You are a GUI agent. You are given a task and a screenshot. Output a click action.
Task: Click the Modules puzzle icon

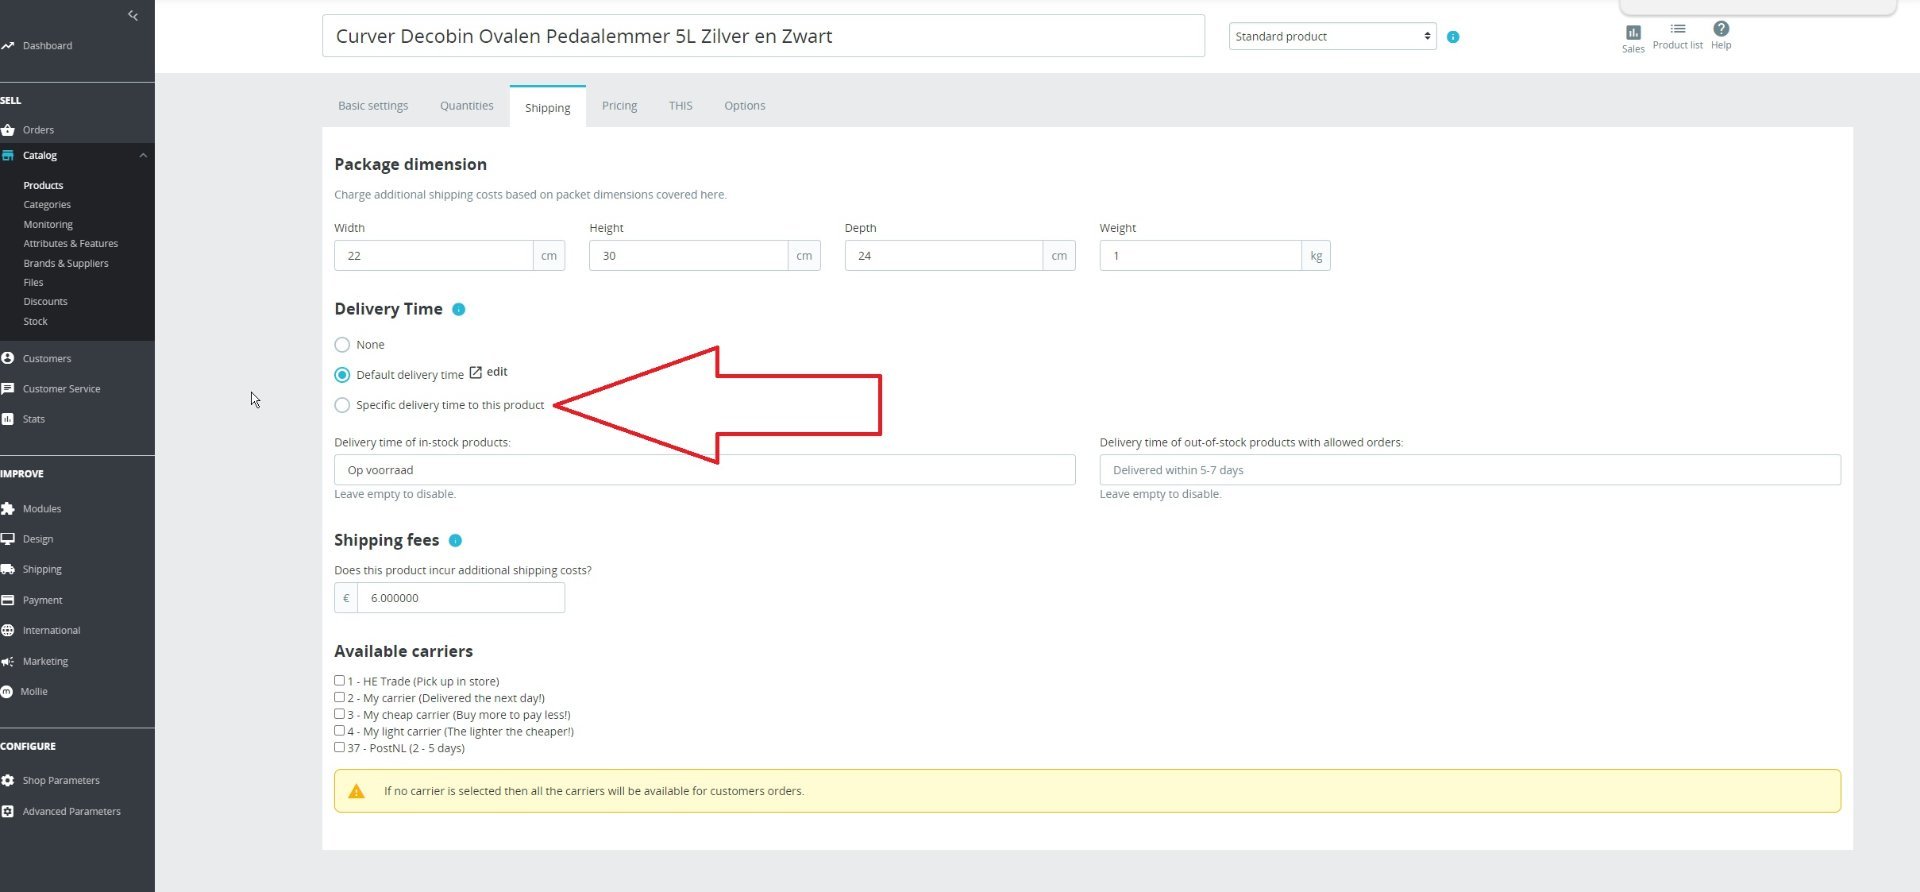pos(8,509)
